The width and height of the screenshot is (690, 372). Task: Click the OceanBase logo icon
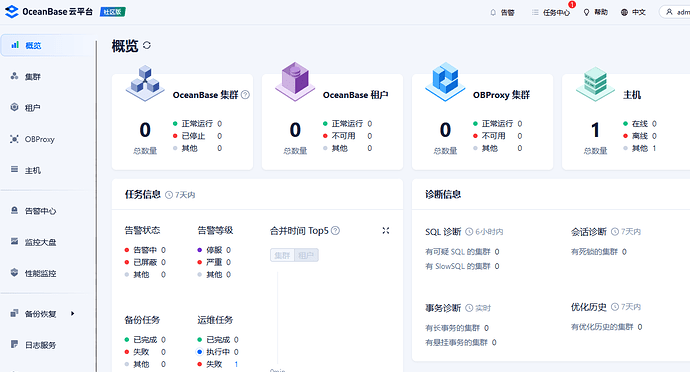click(11, 12)
